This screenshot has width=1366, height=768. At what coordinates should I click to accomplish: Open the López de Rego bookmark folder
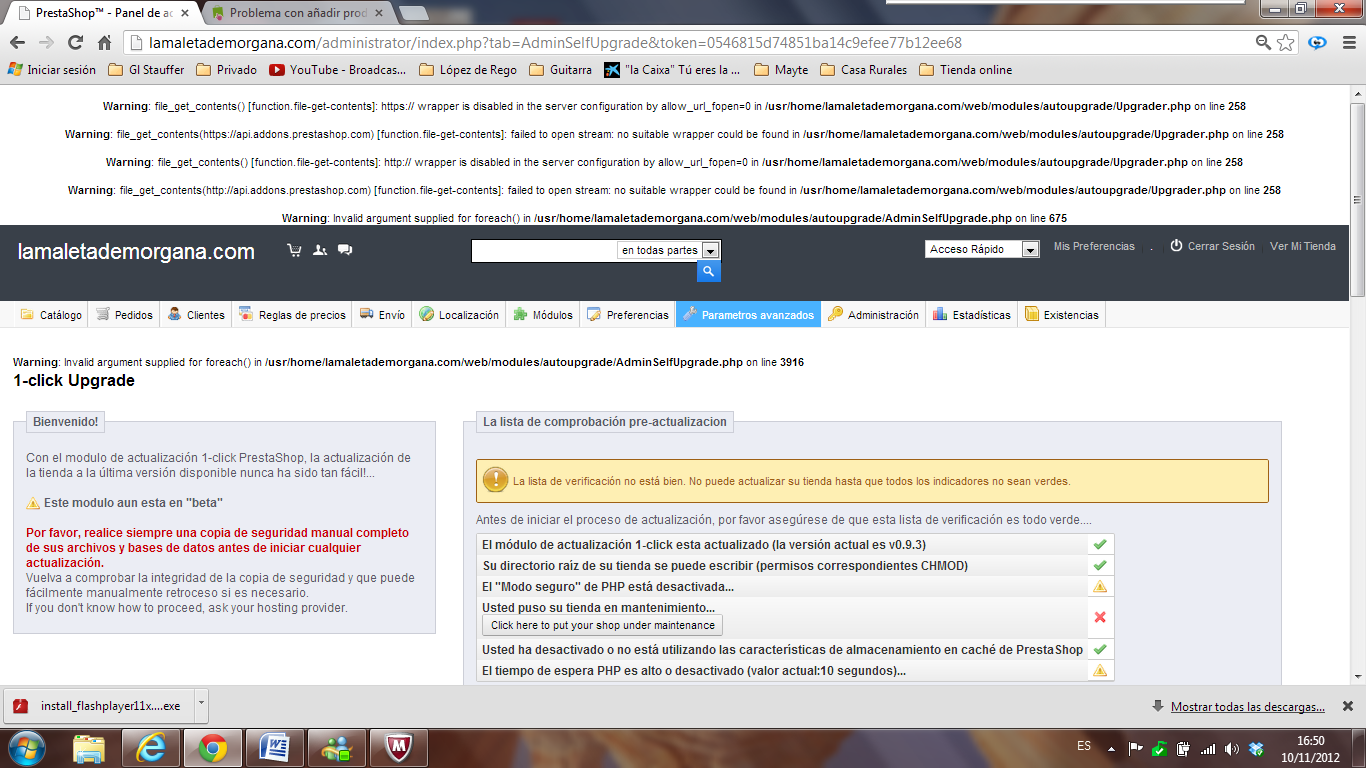[x=468, y=70]
